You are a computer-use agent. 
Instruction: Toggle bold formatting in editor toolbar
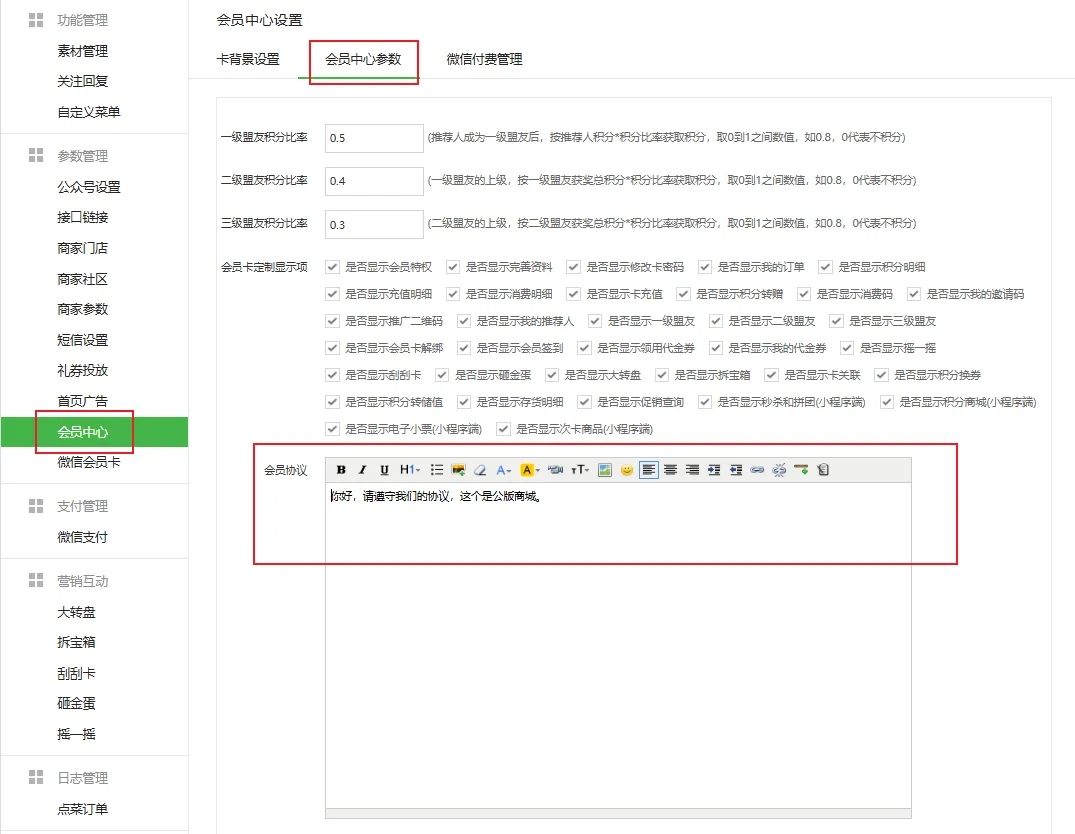342,470
